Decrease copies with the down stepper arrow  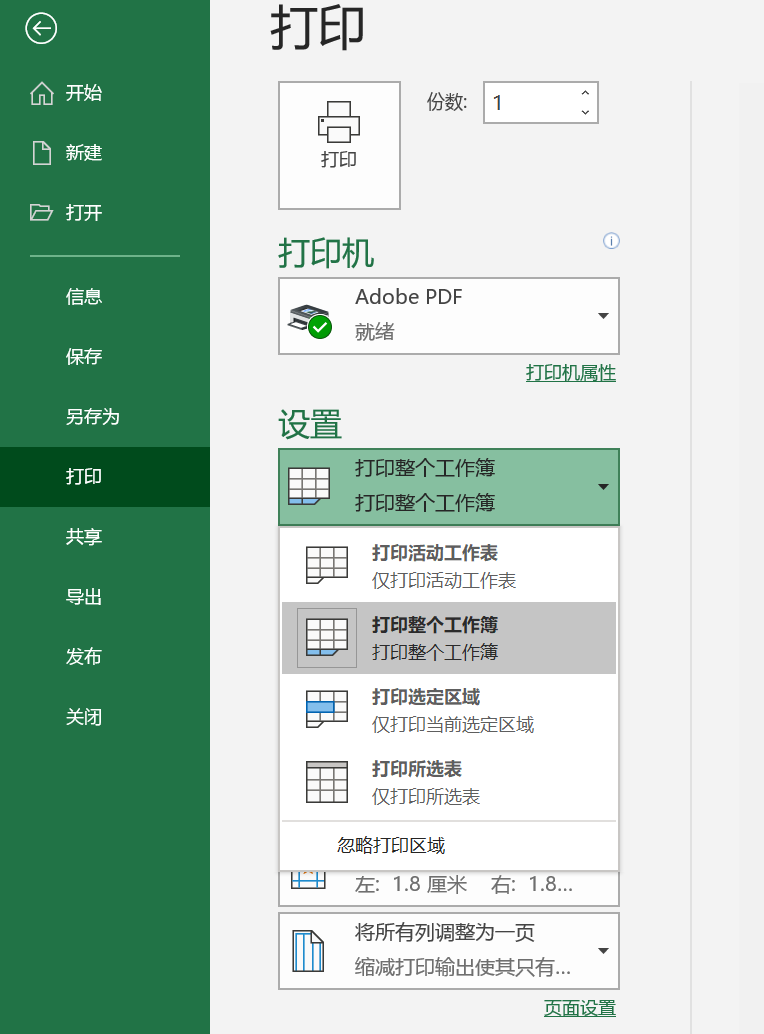[x=585, y=112]
